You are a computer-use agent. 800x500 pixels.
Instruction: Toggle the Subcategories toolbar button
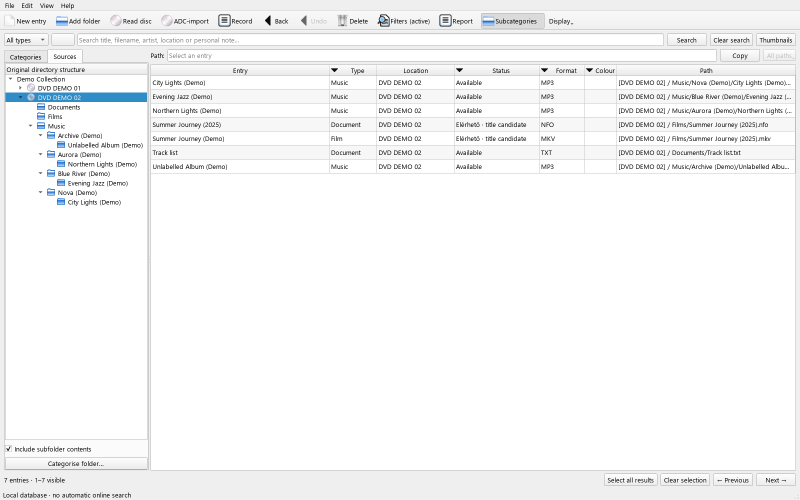[512, 21]
